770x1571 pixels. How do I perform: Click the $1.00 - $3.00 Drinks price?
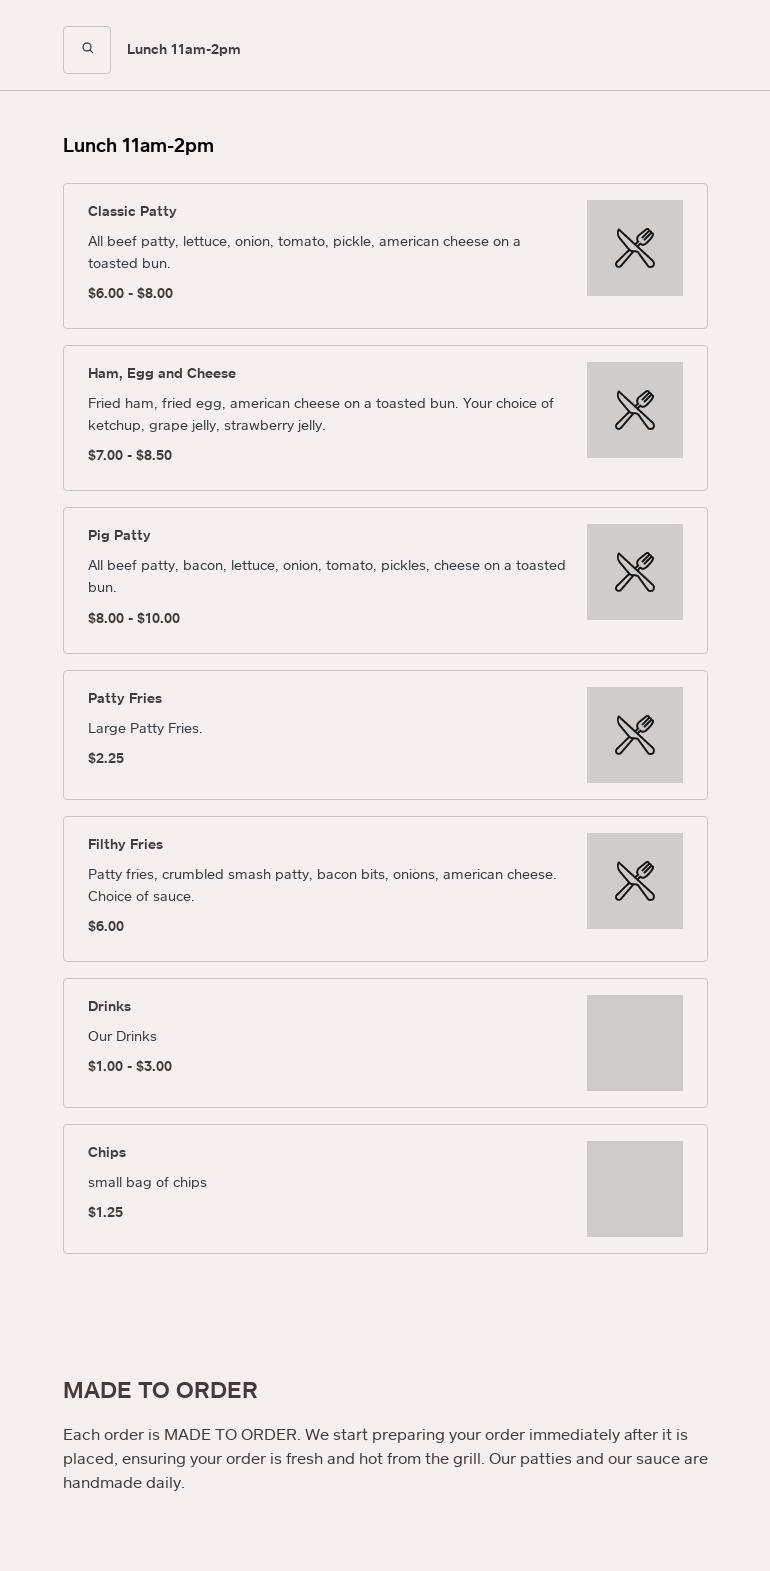(130, 1066)
